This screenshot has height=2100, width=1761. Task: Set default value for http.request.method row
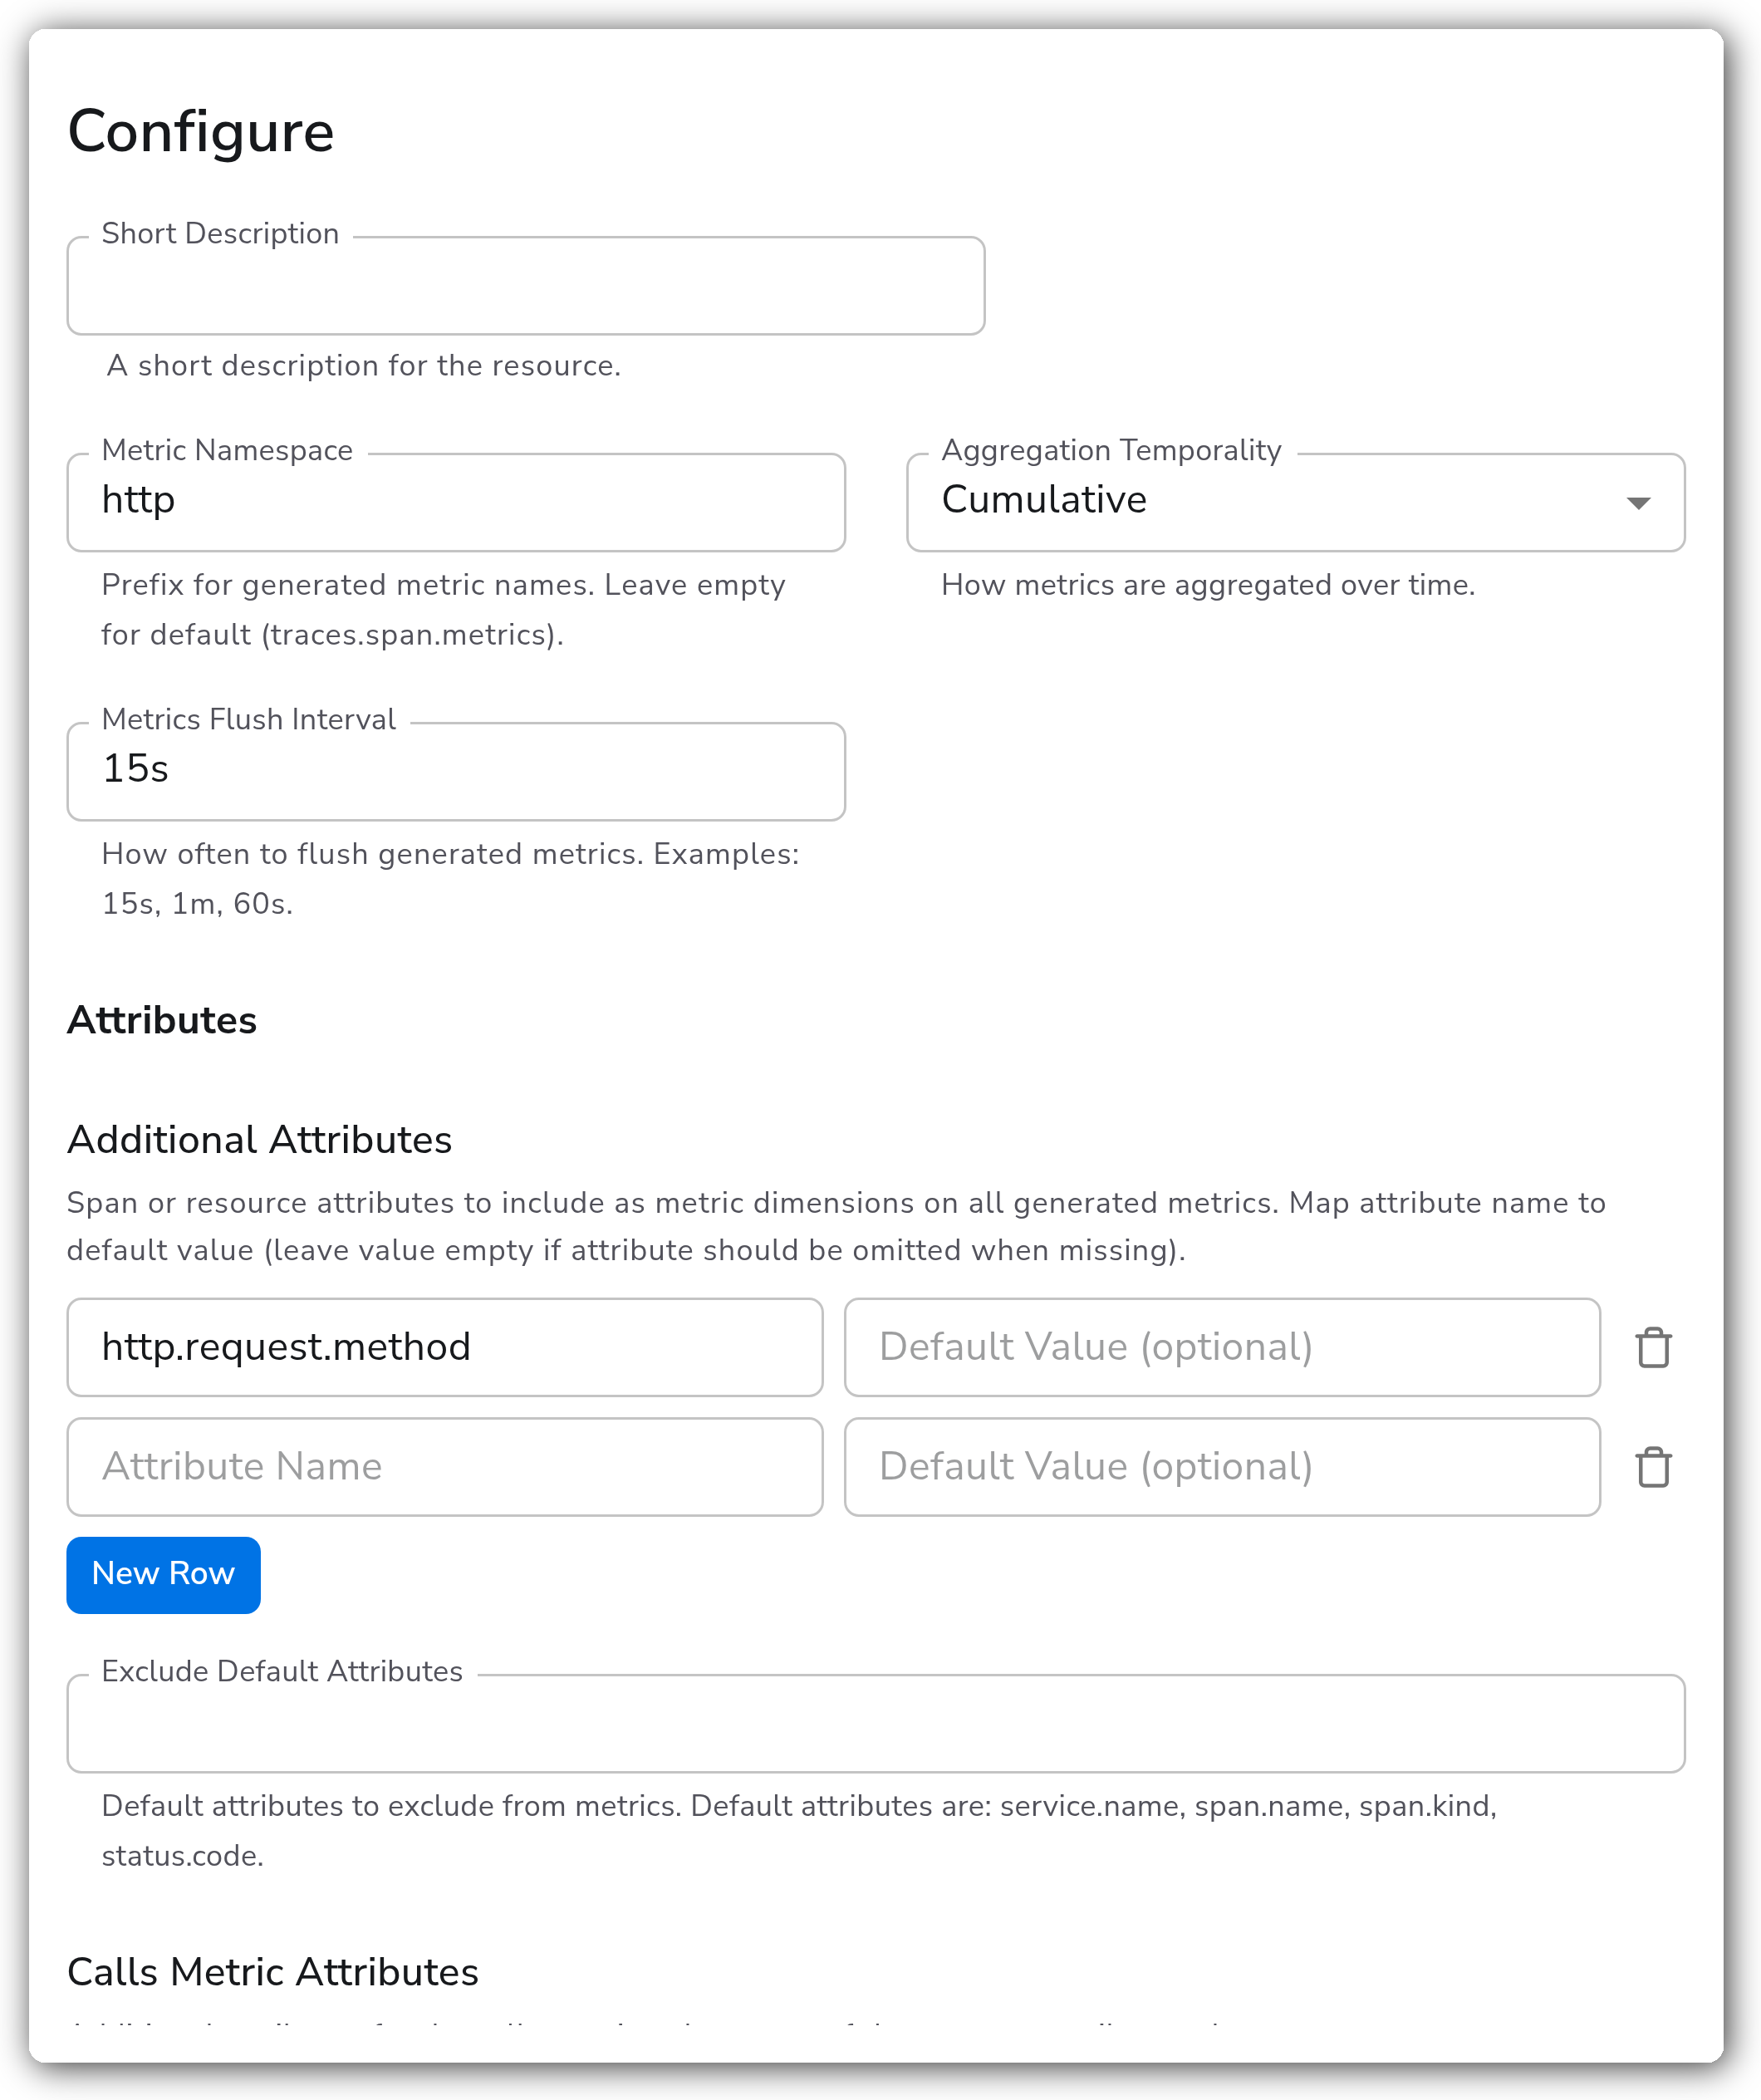(1222, 1347)
